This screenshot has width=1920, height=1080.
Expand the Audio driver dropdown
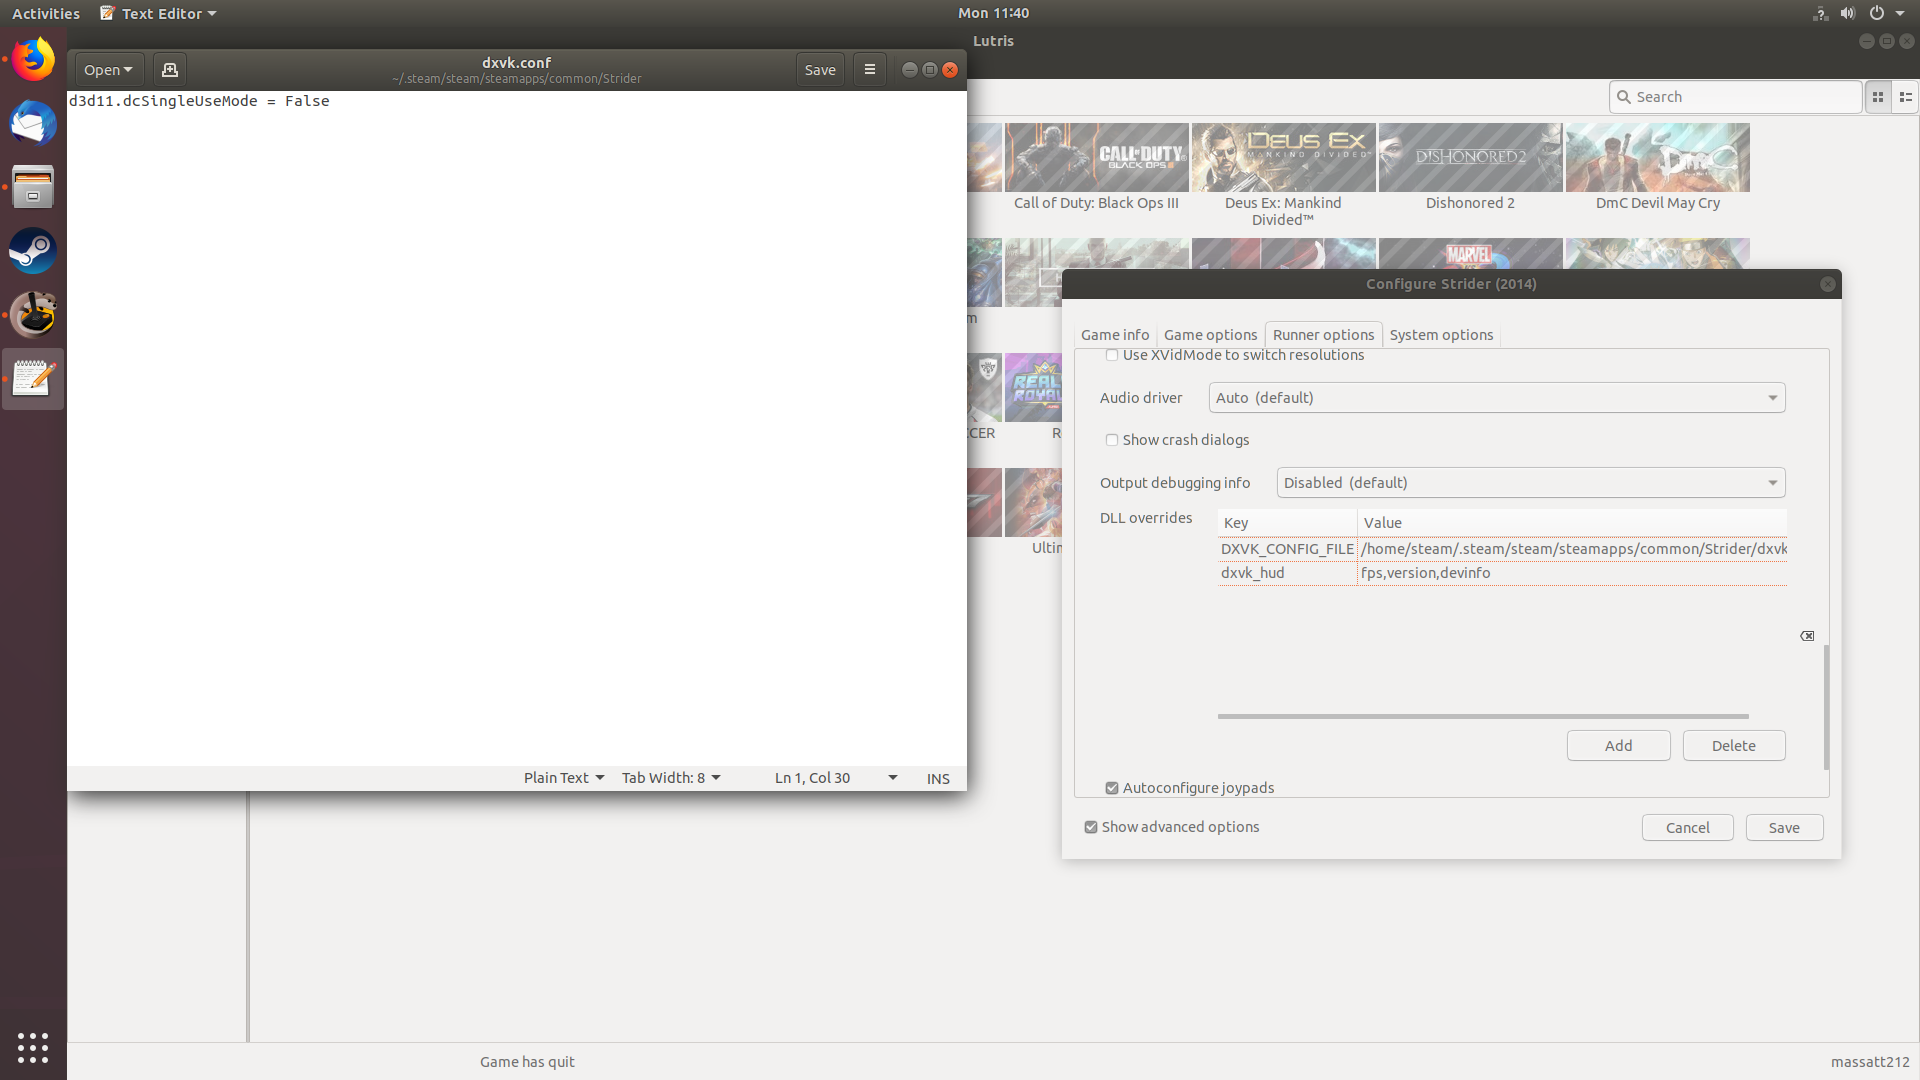pos(1496,398)
